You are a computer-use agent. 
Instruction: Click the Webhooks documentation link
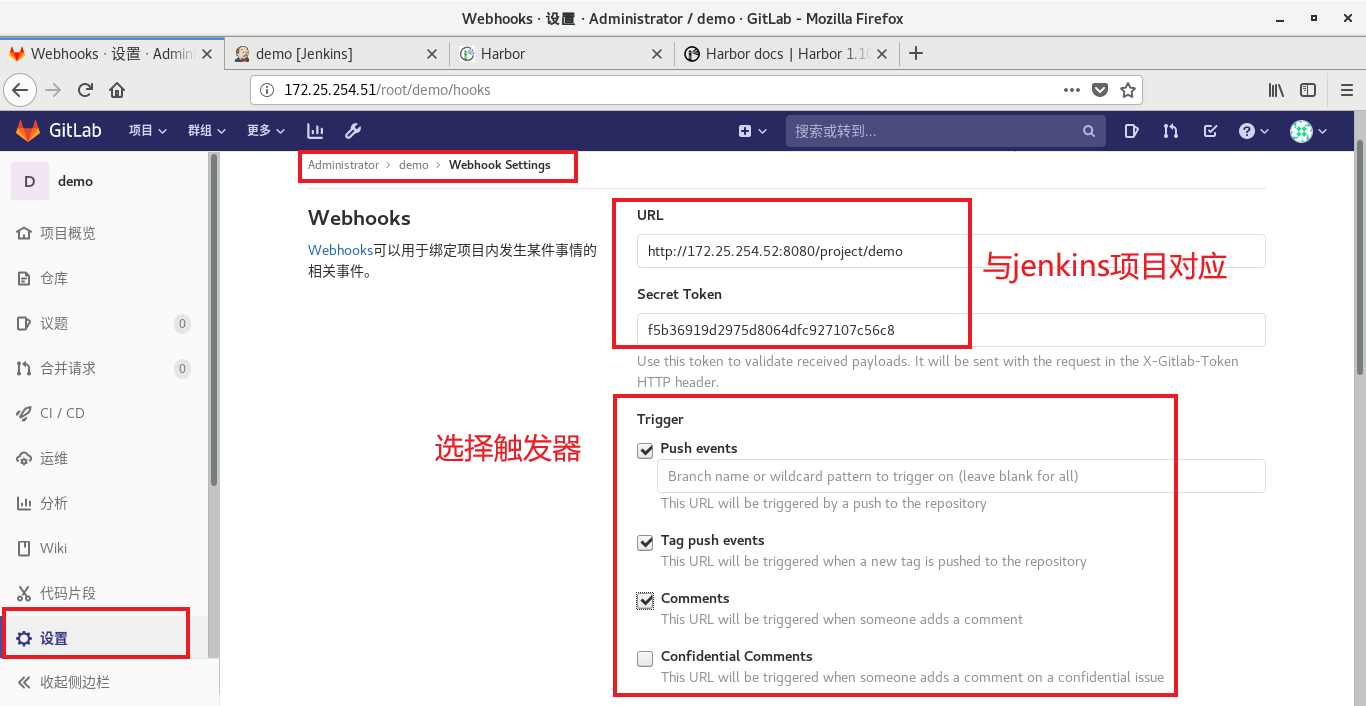tap(340, 250)
